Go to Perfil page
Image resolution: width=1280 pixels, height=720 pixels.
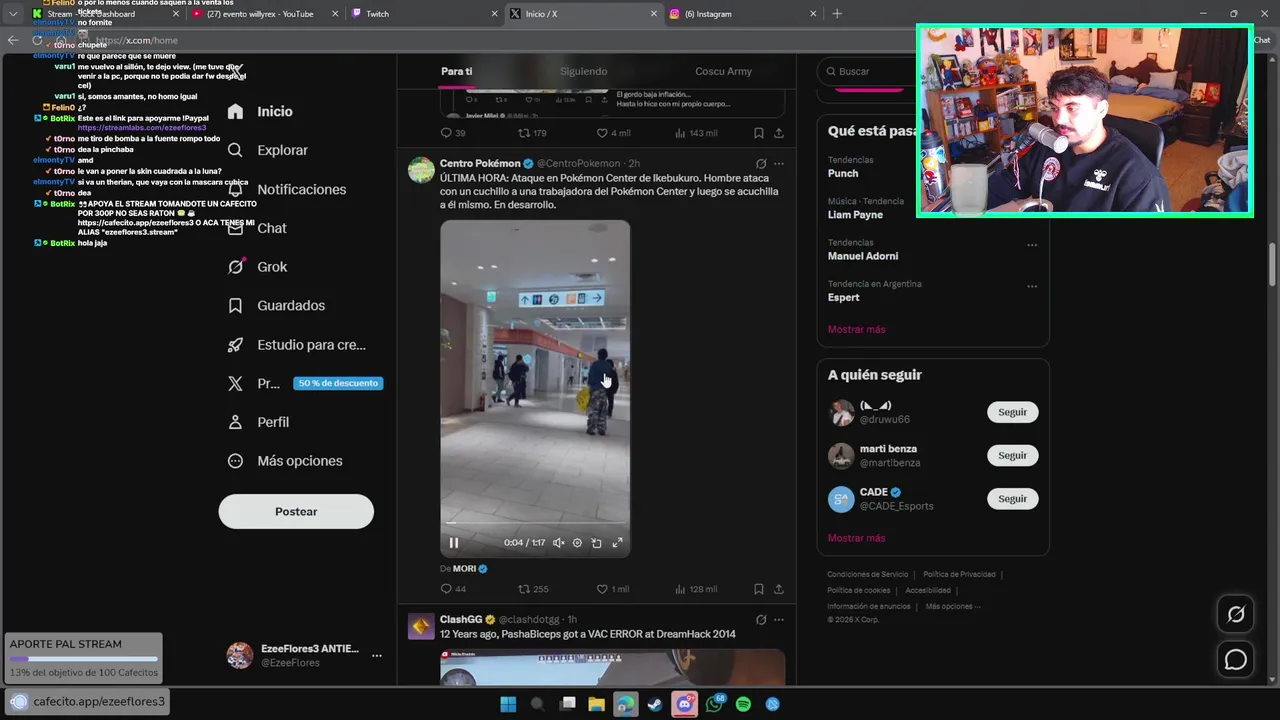(x=258, y=422)
